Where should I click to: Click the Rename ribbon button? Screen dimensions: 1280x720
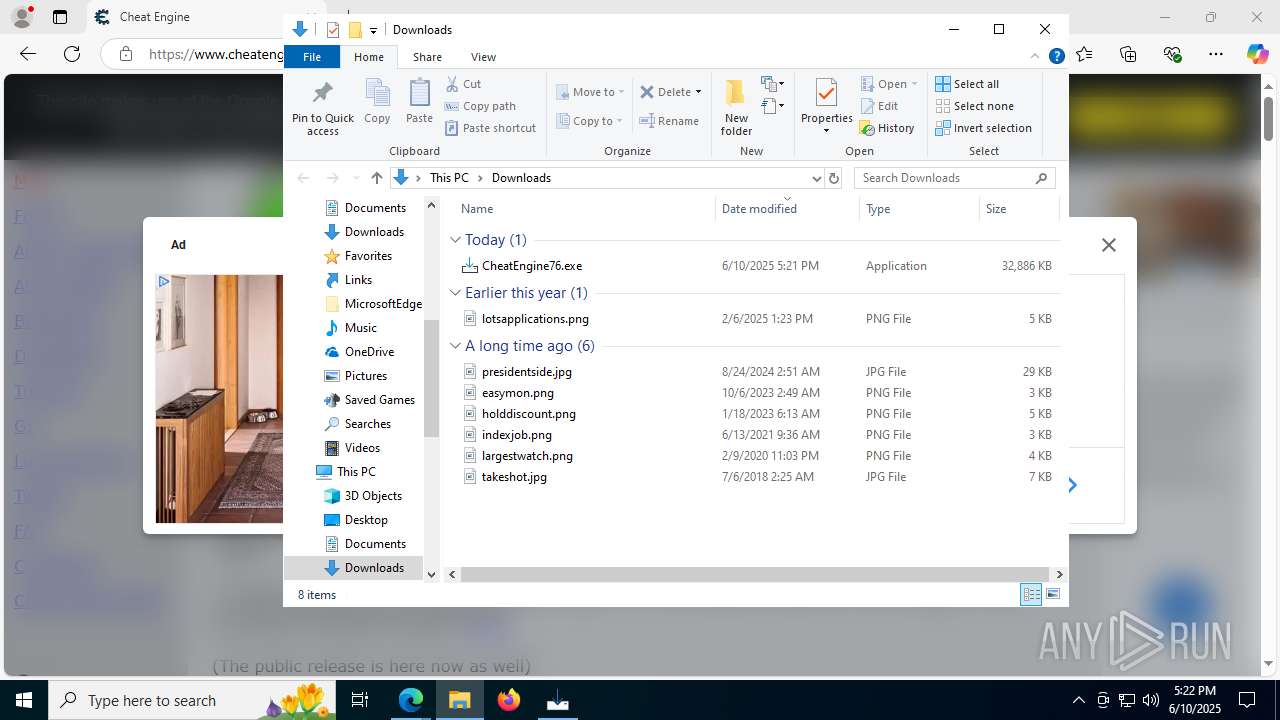669,121
